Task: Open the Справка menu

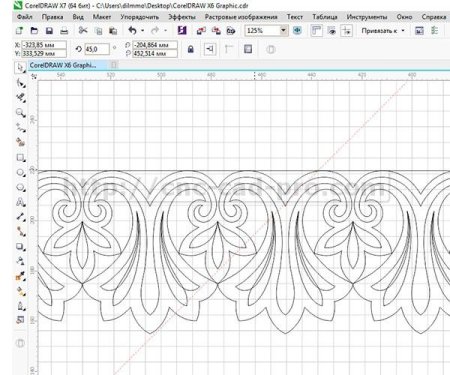Action: (x=434, y=17)
